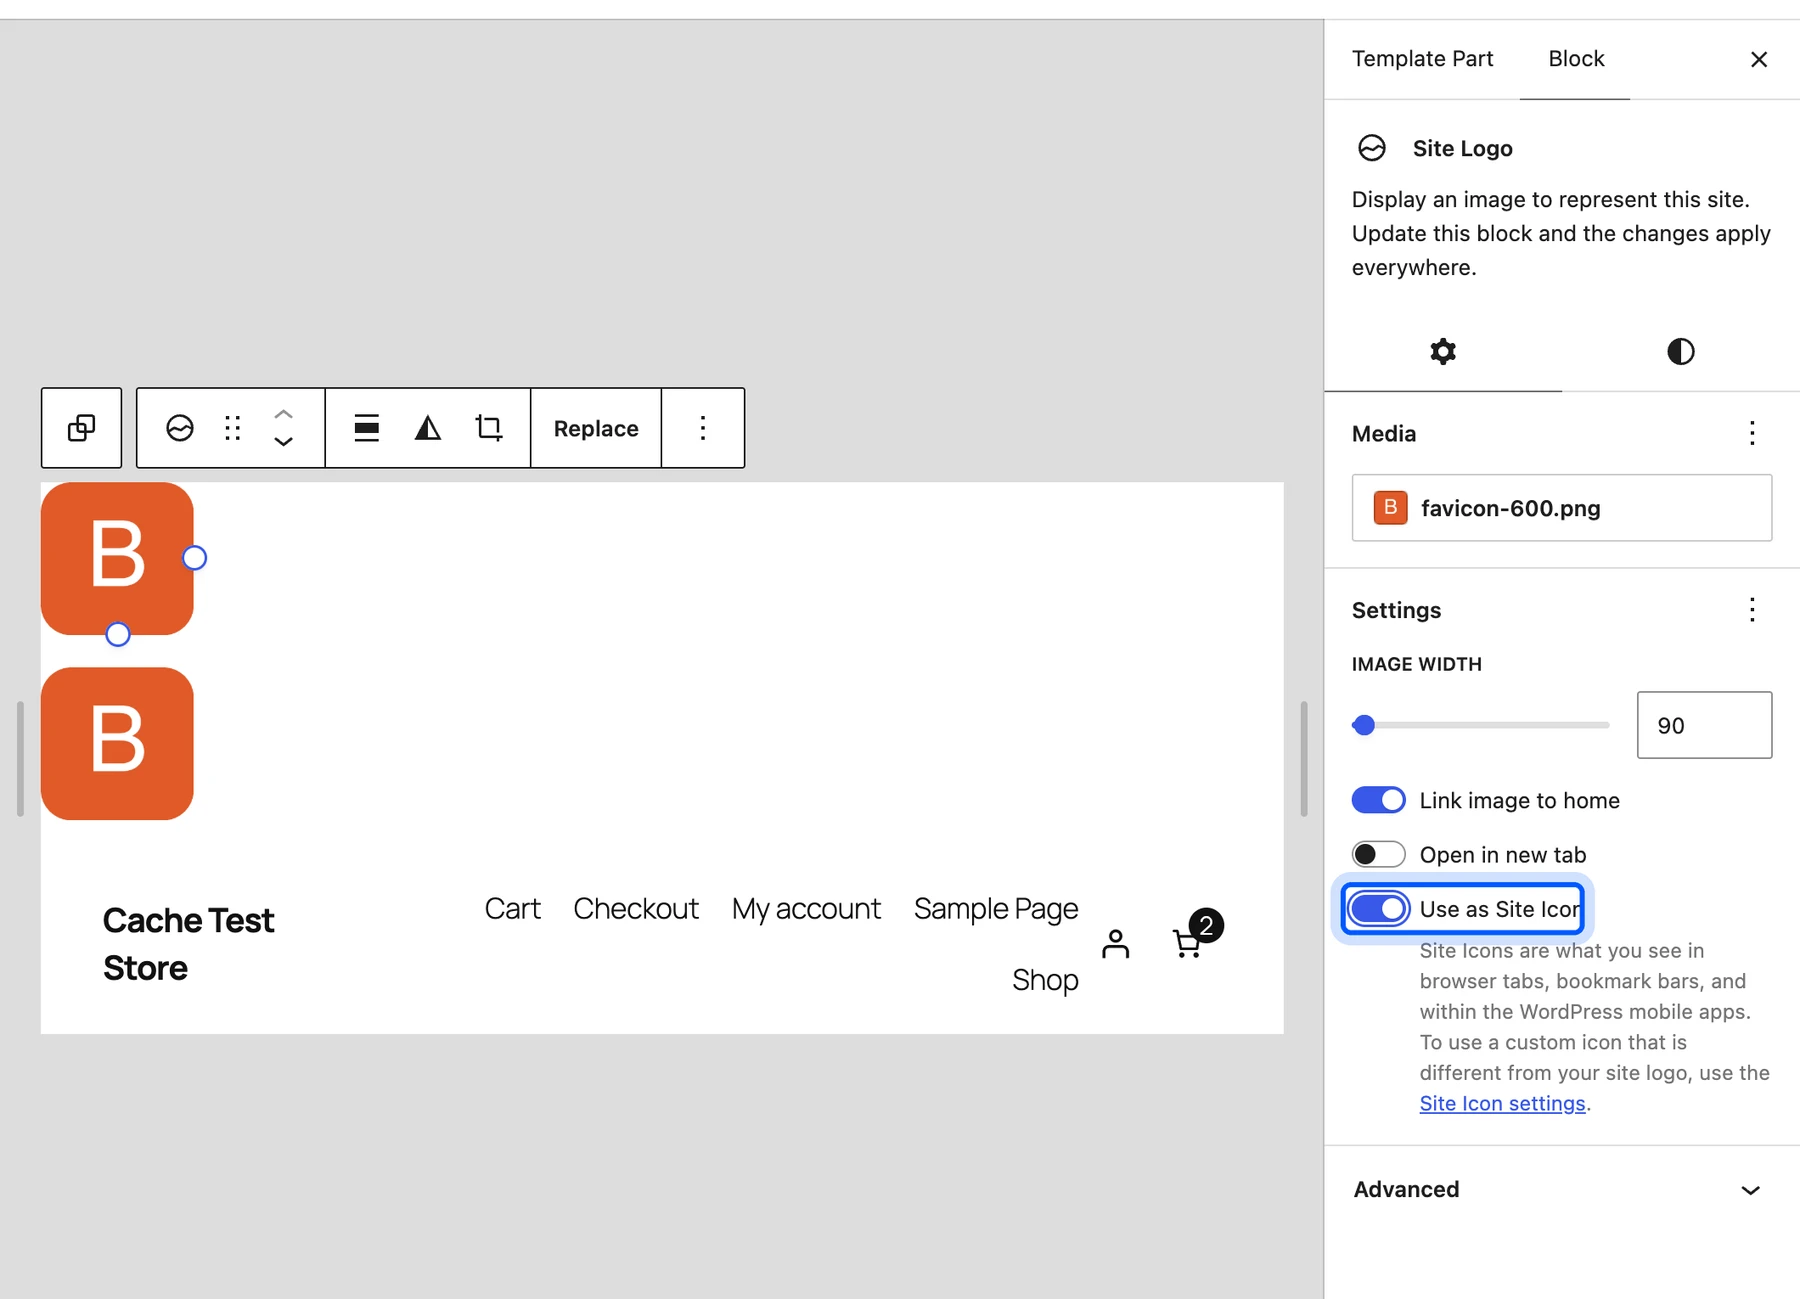Click the My account navigation link
The height and width of the screenshot is (1299, 1800).
[806, 908]
